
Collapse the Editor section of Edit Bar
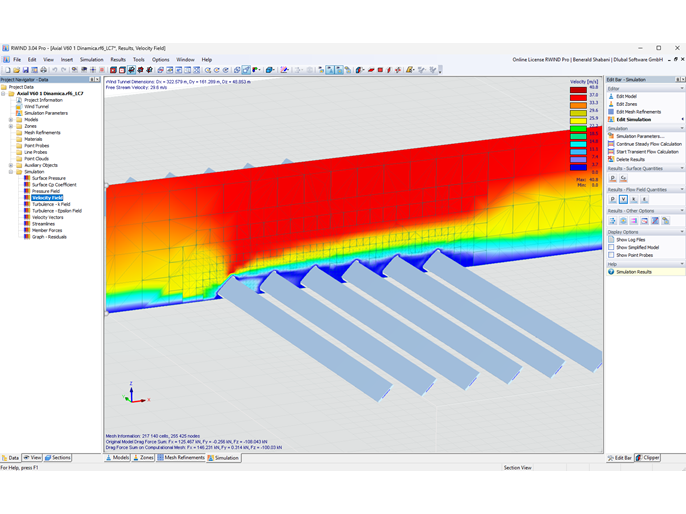682,88
